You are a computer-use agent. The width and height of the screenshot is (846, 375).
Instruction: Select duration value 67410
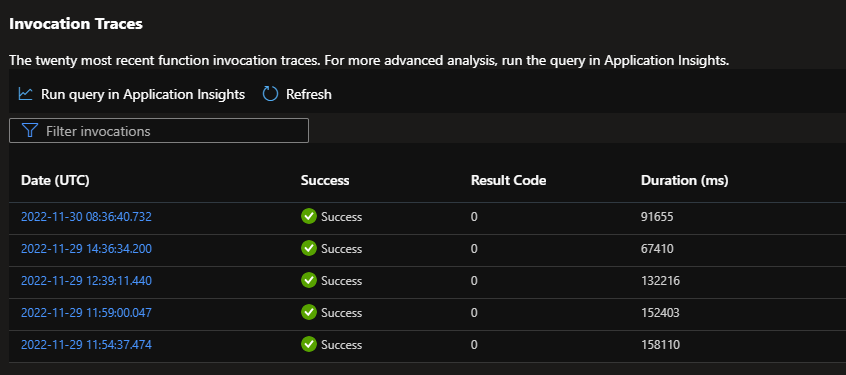pyautogui.click(x=657, y=249)
